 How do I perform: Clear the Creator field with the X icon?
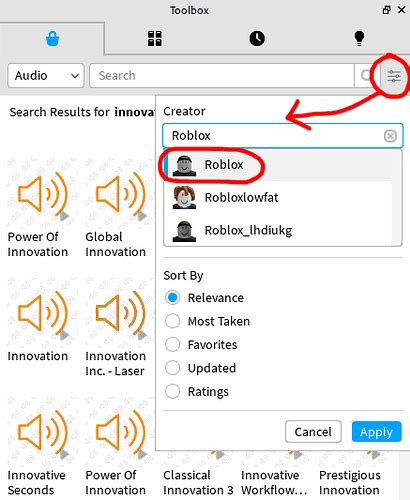tap(390, 136)
